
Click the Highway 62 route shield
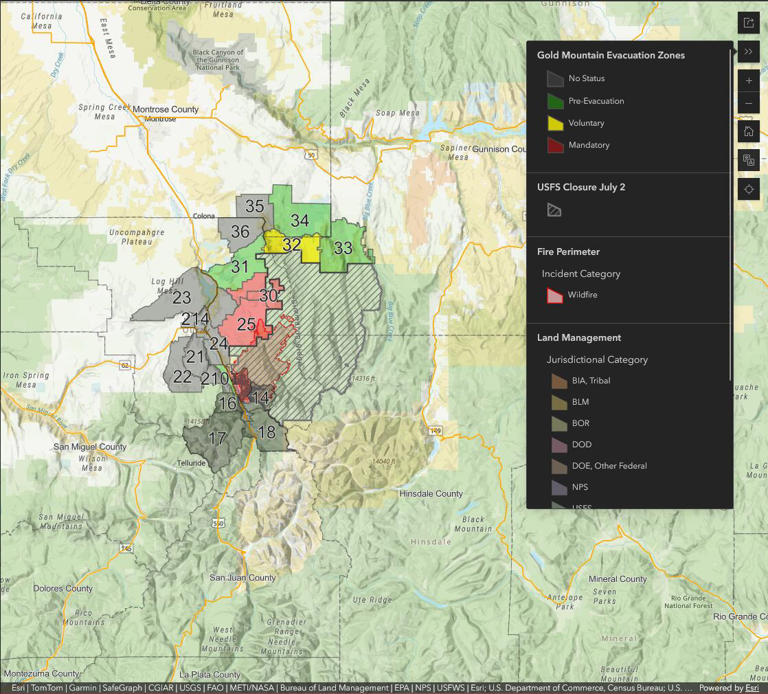tap(125, 365)
